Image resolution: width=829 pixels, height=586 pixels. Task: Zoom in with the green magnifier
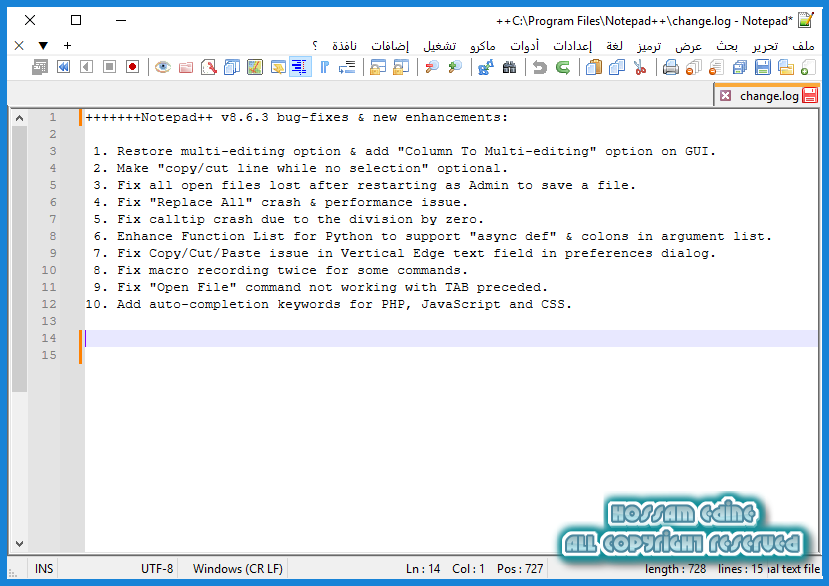point(455,67)
